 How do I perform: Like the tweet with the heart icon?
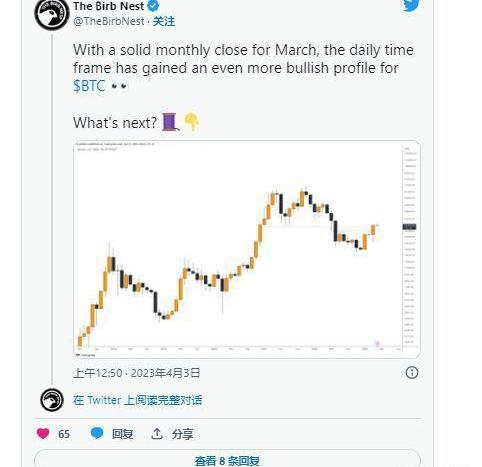pos(43,433)
